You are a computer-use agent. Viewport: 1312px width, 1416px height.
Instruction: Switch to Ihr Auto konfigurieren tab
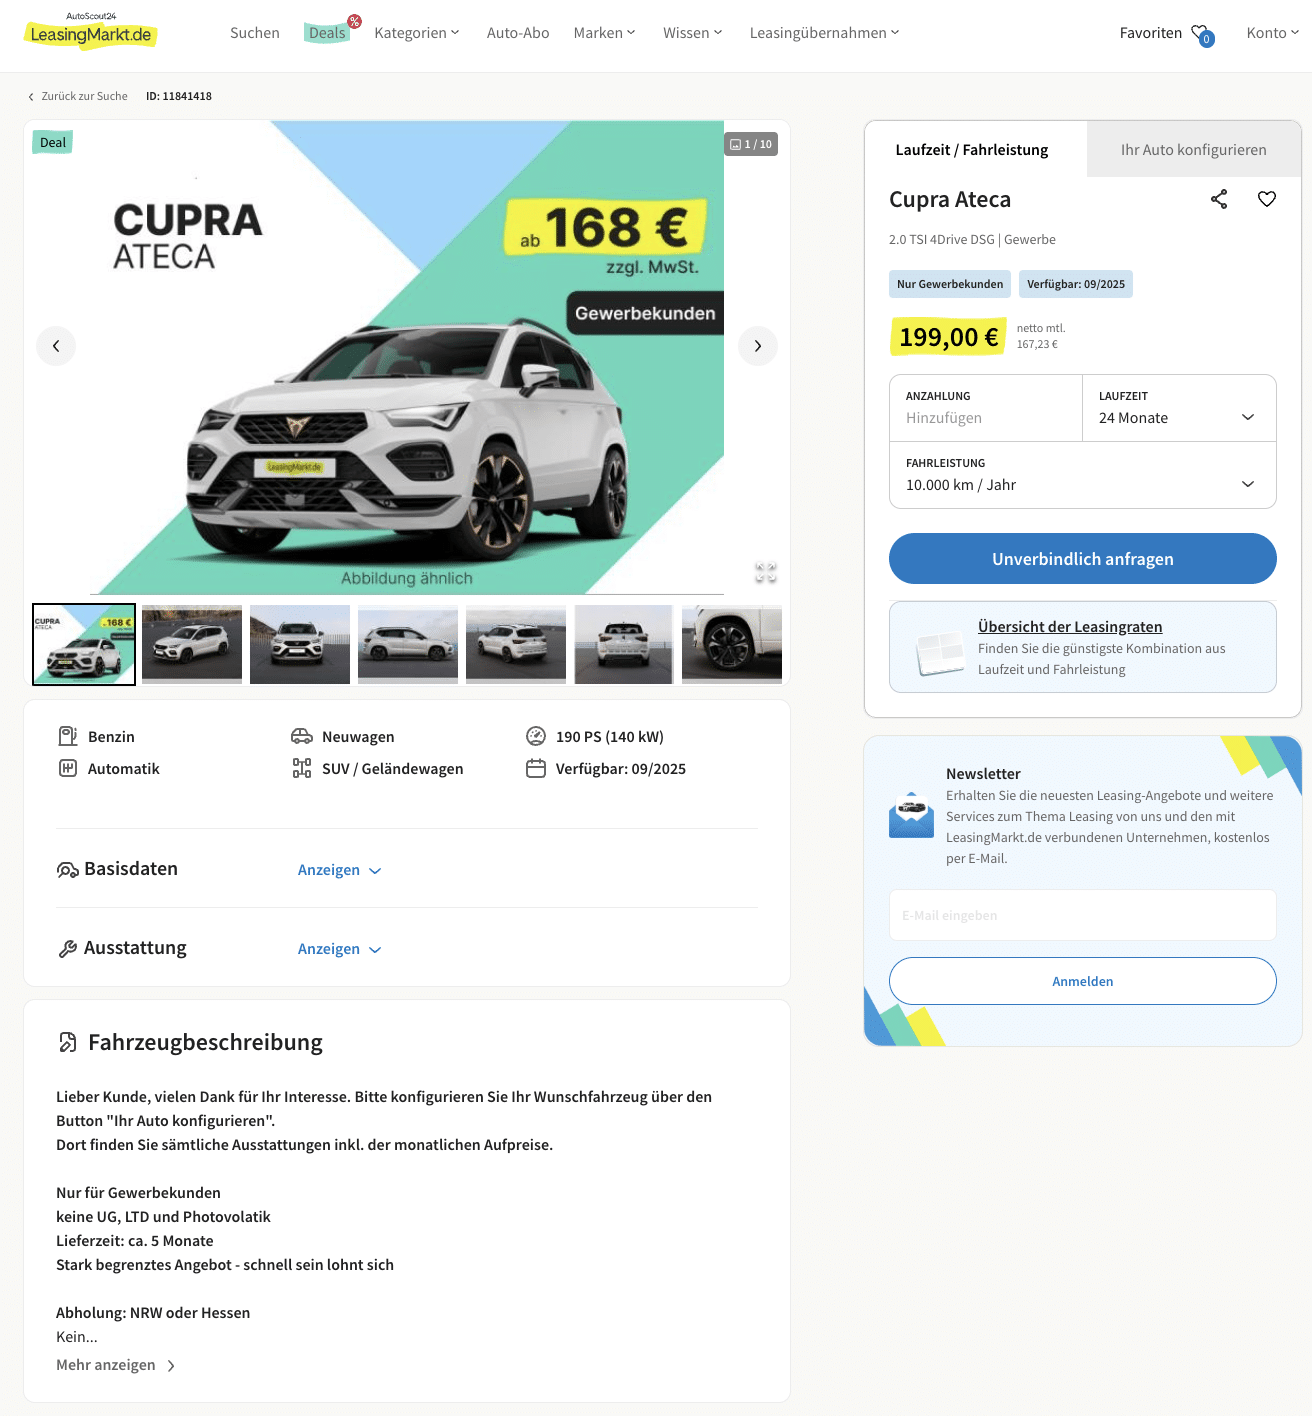tap(1194, 150)
